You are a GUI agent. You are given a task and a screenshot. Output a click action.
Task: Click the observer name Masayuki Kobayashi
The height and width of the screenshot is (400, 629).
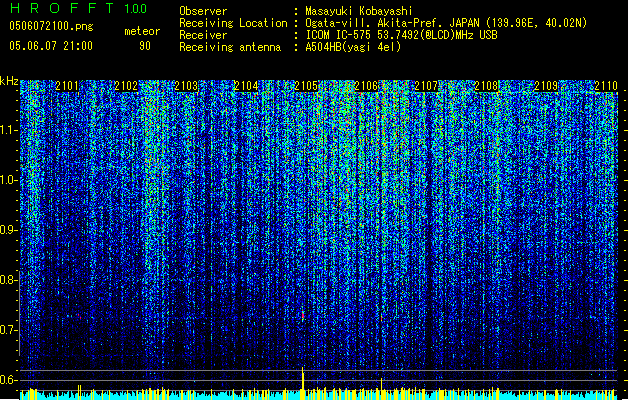[359, 11]
